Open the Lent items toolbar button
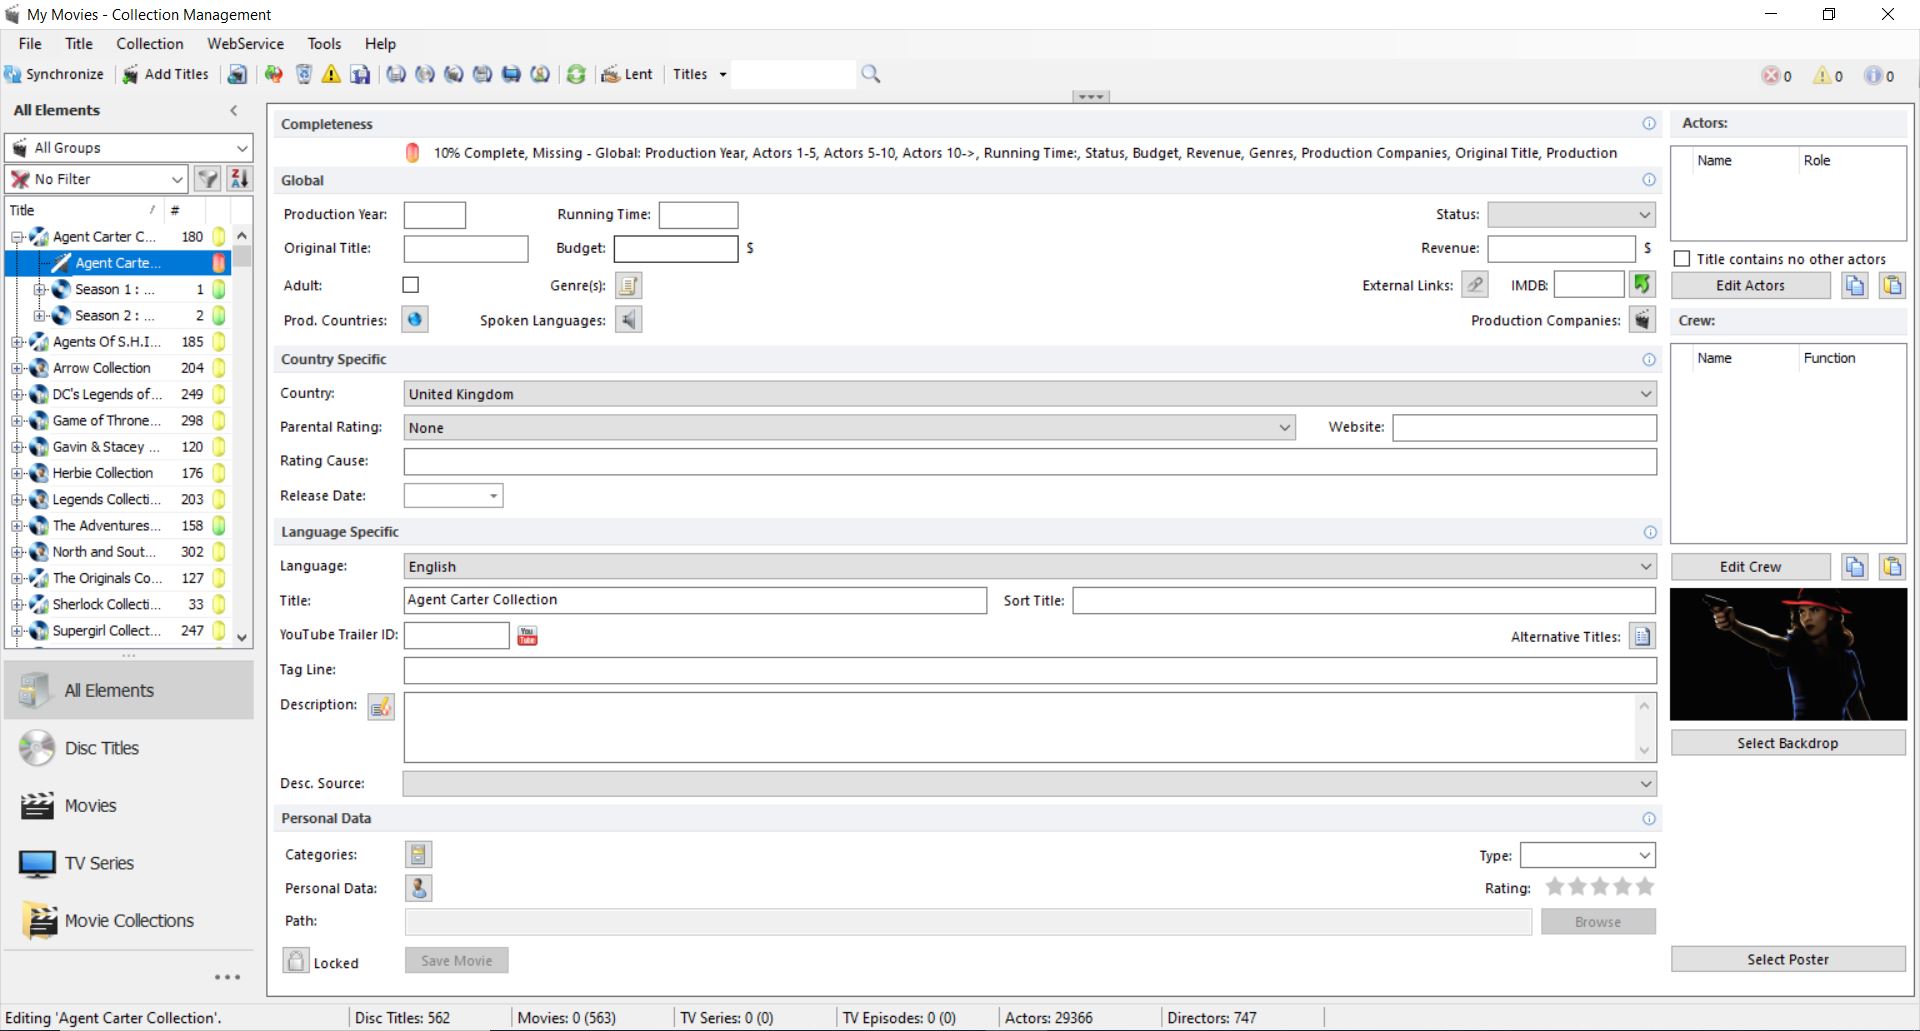The height and width of the screenshot is (1031, 1920). click(627, 74)
